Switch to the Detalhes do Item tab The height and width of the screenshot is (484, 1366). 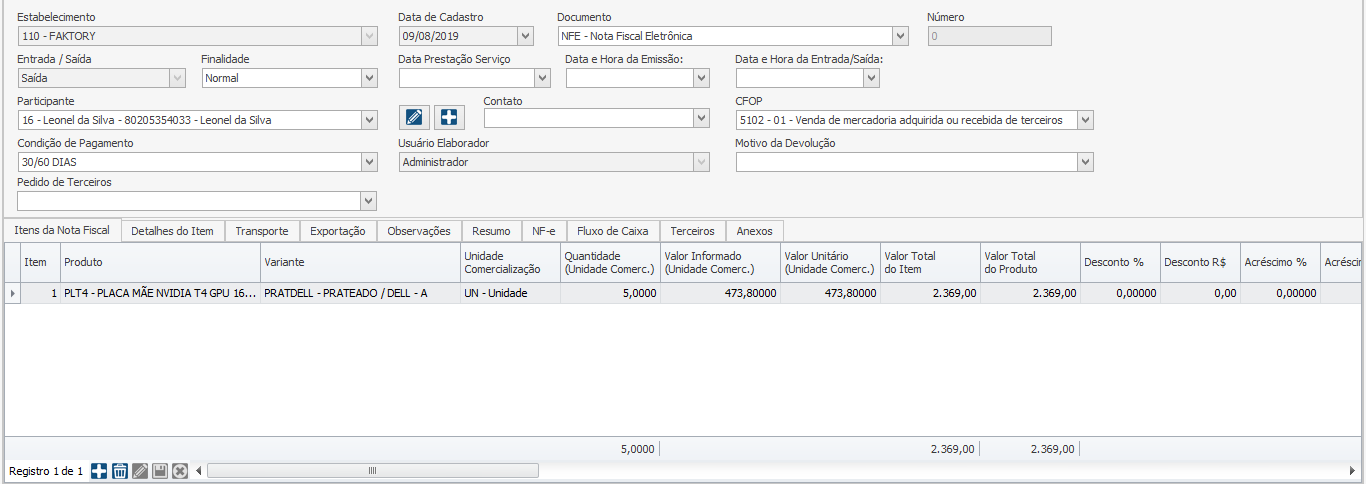click(172, 231)
